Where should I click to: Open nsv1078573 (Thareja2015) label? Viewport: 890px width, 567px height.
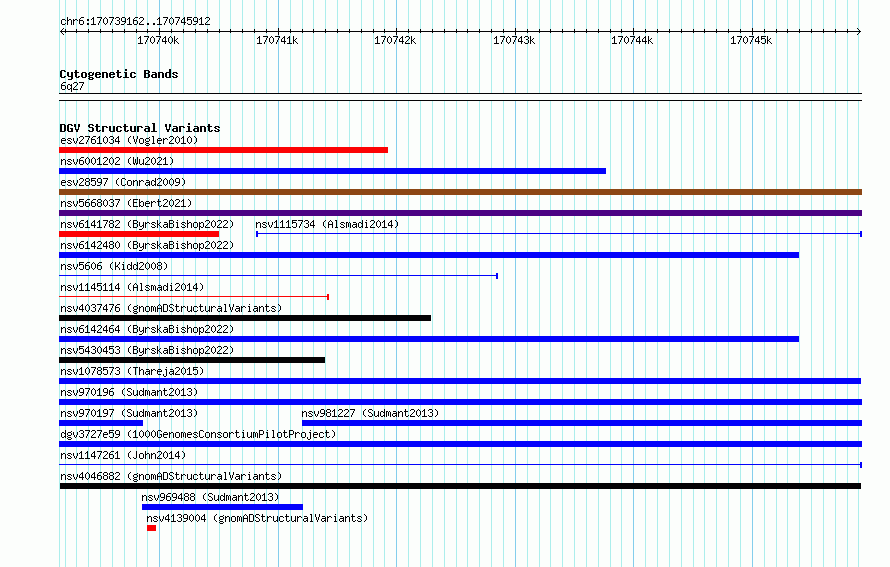[x=132, y=371]
